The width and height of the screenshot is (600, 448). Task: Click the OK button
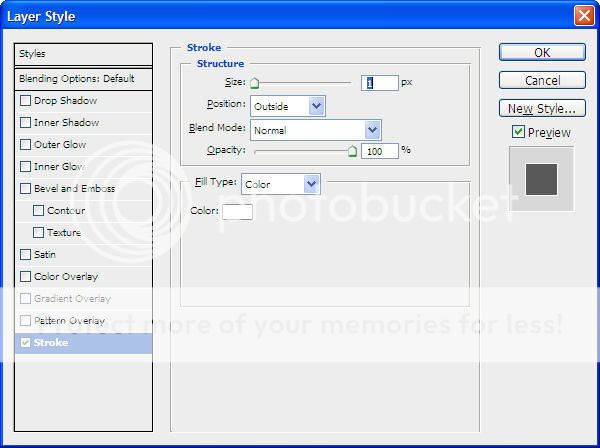(541, 52)
